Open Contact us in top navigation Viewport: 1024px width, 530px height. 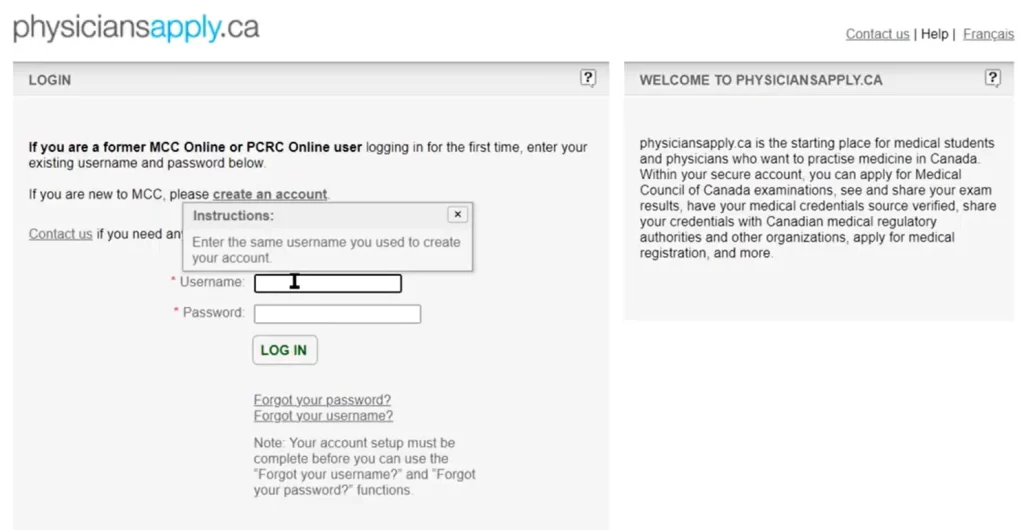[877, 34]
